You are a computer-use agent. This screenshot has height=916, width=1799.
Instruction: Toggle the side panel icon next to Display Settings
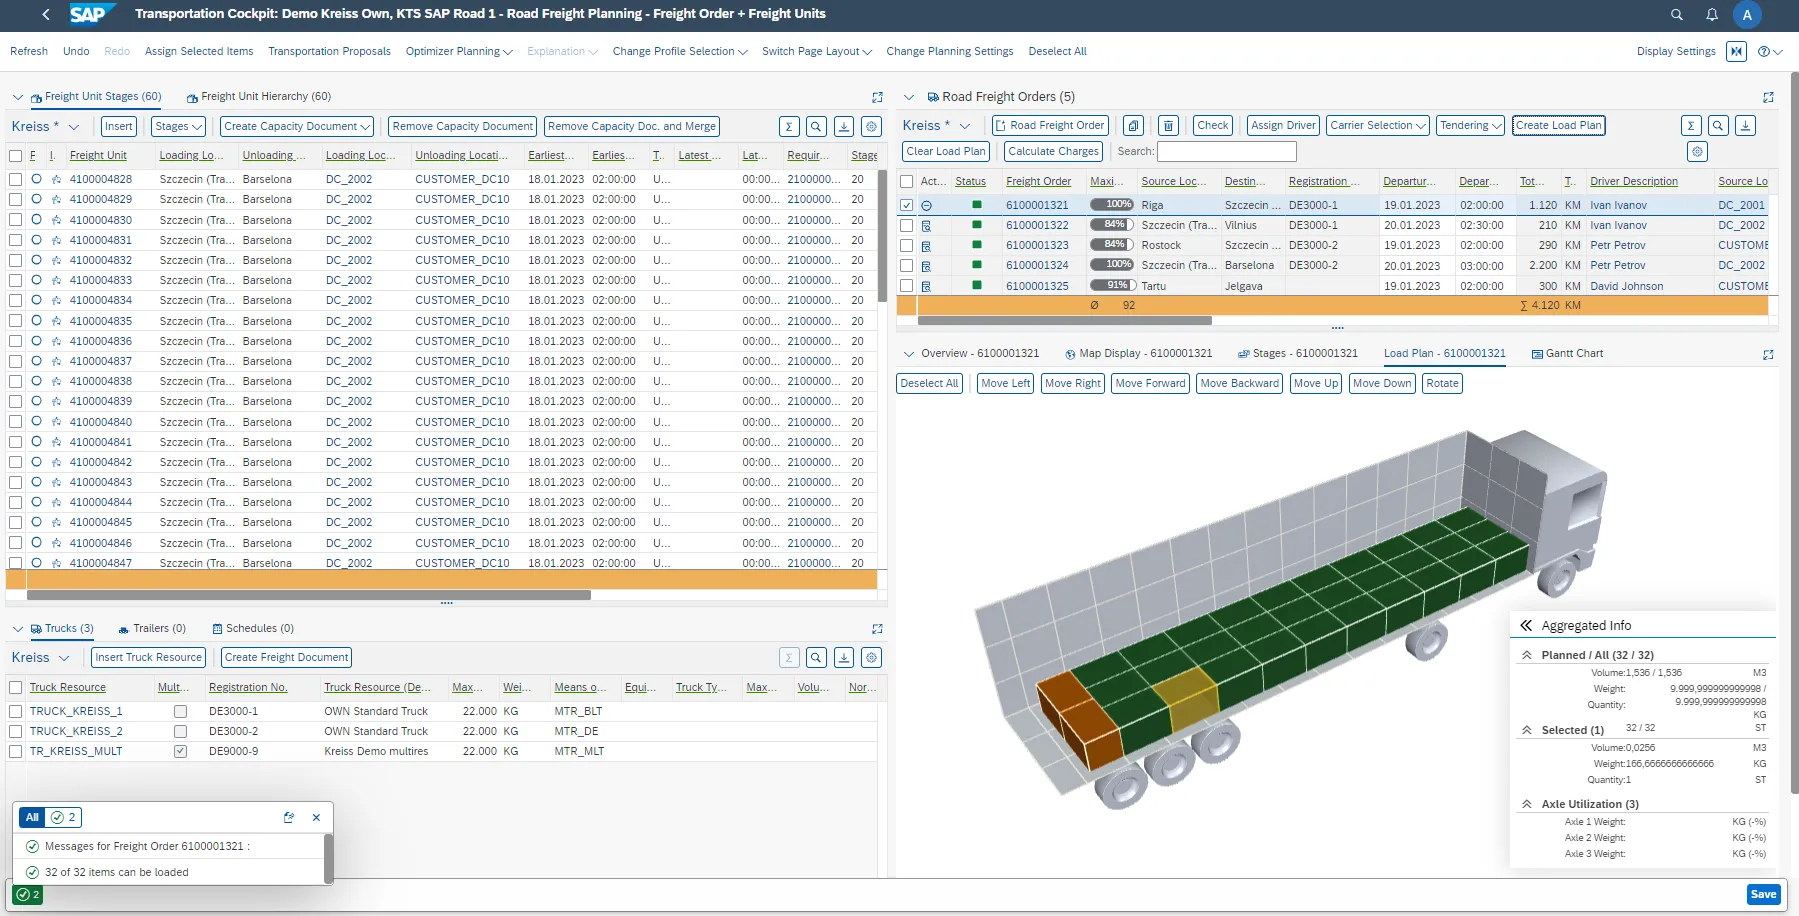coord(1736,51)
